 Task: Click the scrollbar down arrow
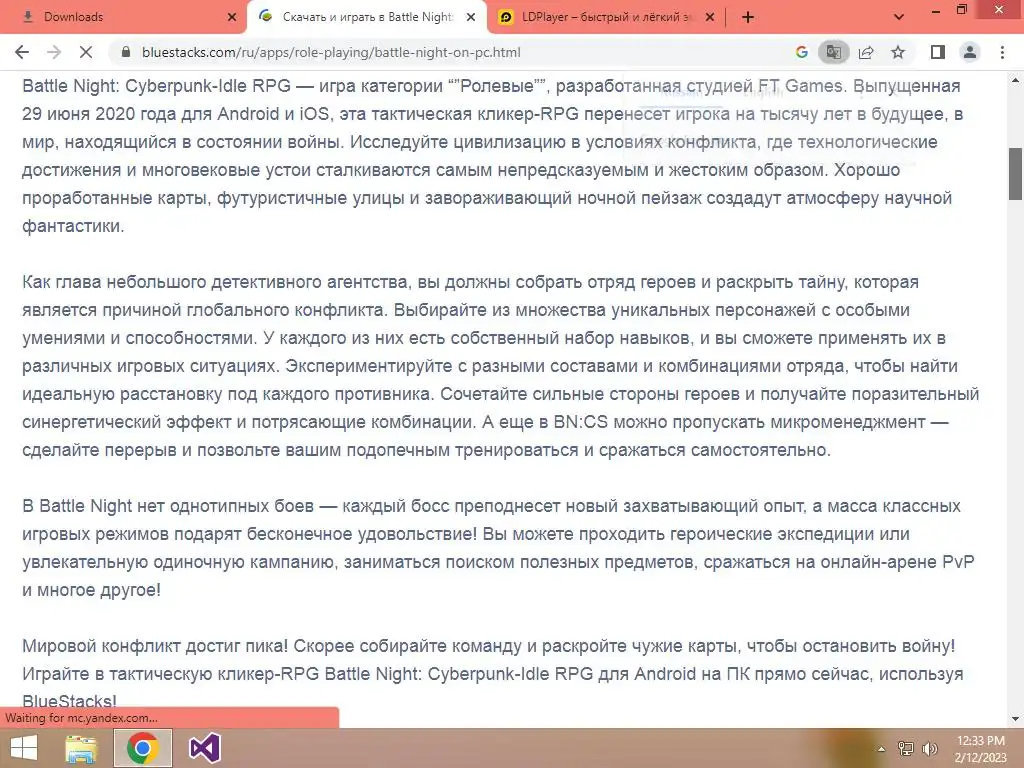pyautogui.click(x=1016, y=720)
